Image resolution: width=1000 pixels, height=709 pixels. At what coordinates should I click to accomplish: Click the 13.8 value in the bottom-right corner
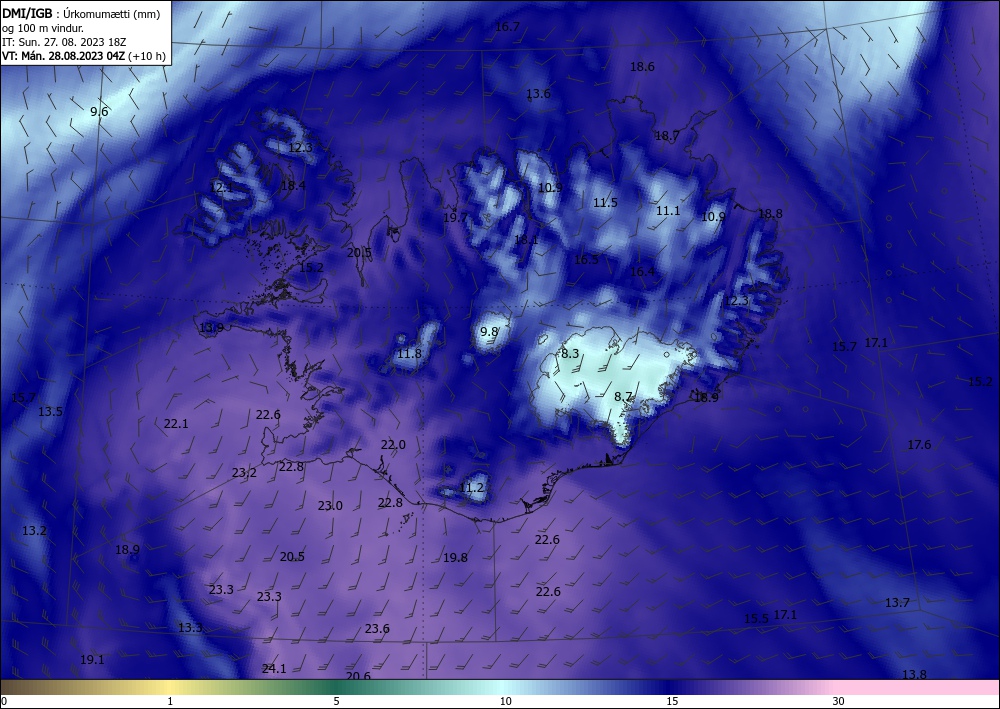coord(915,674)
